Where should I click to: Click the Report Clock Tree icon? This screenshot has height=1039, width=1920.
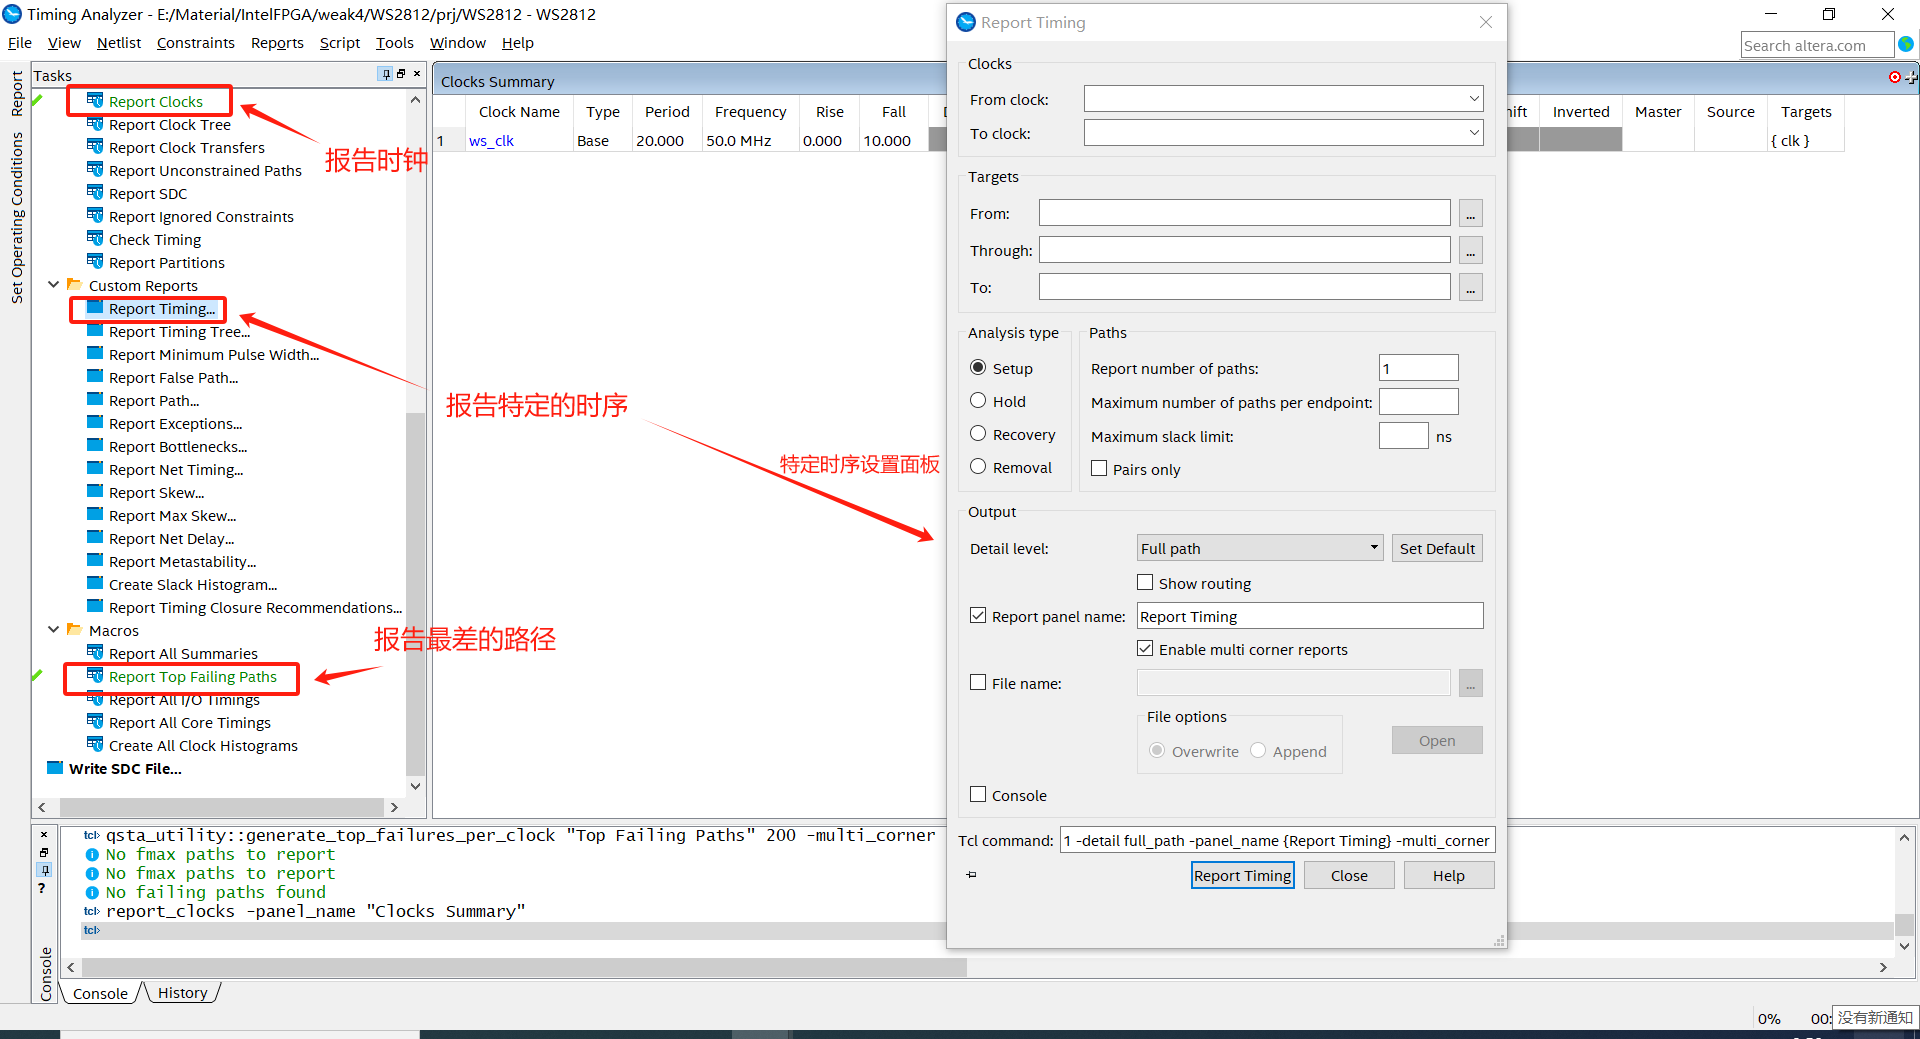click(95, 124)
